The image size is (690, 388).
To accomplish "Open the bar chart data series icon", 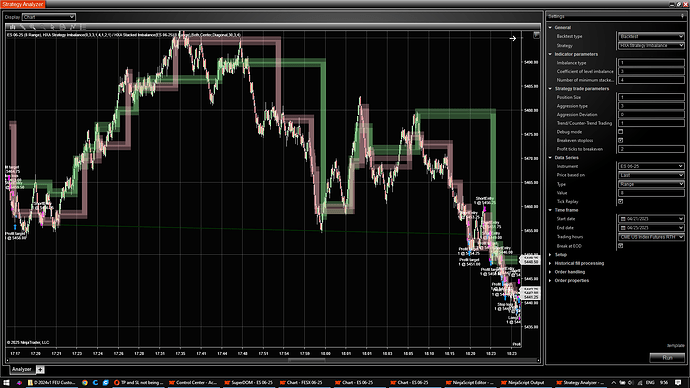I will pos(13,27).
